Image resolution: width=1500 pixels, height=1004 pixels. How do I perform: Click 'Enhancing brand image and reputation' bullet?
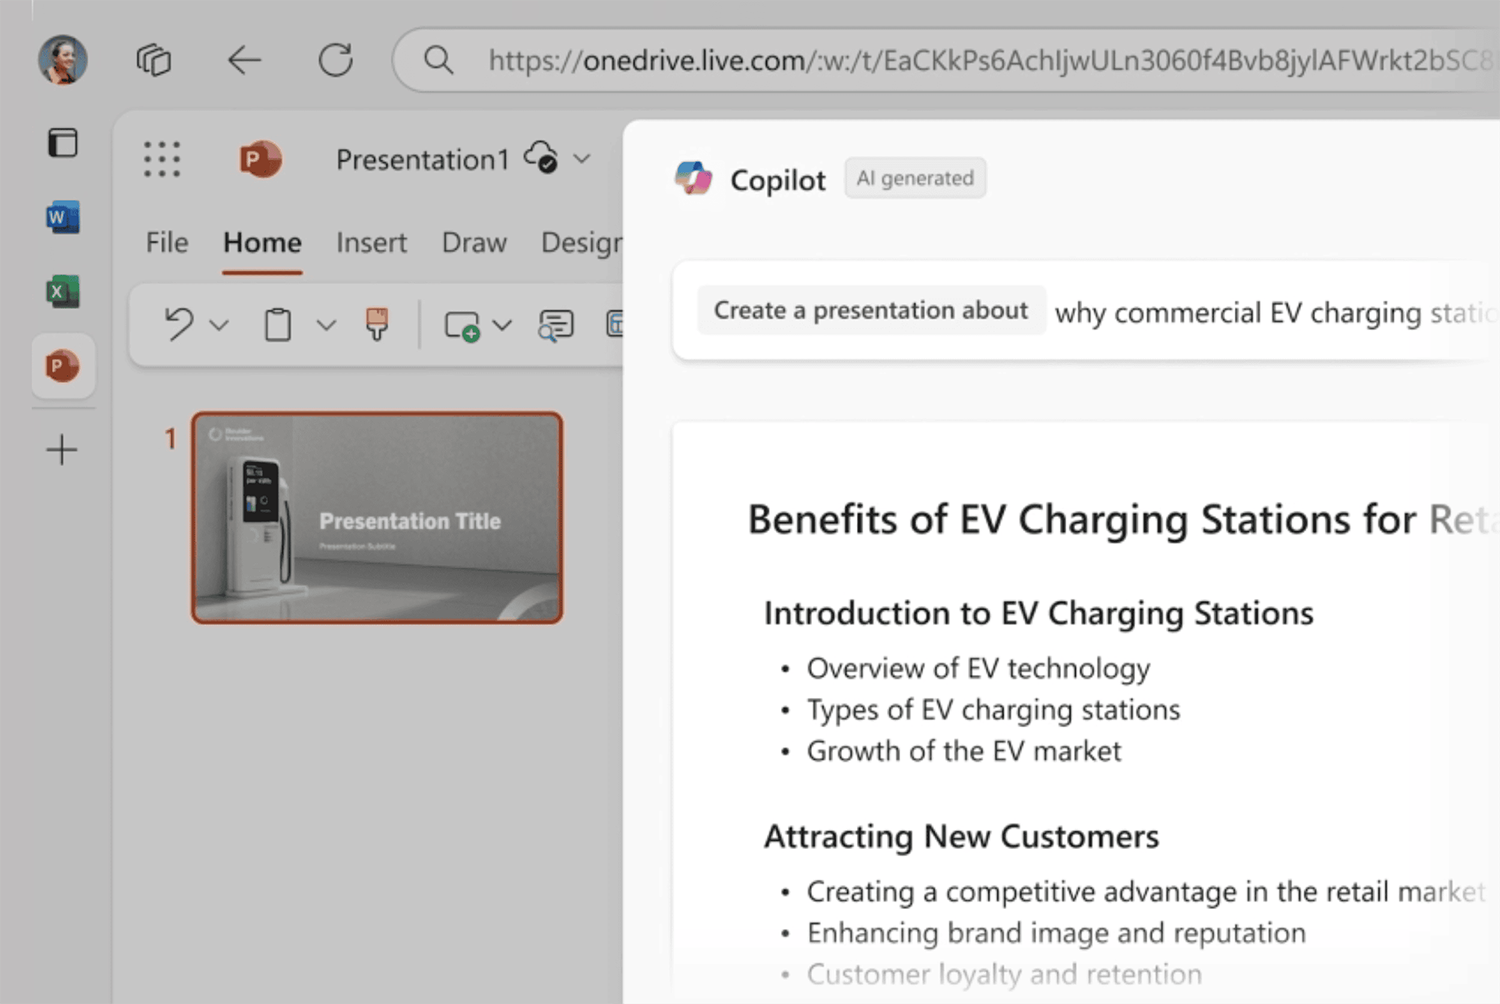point(1056,933)
